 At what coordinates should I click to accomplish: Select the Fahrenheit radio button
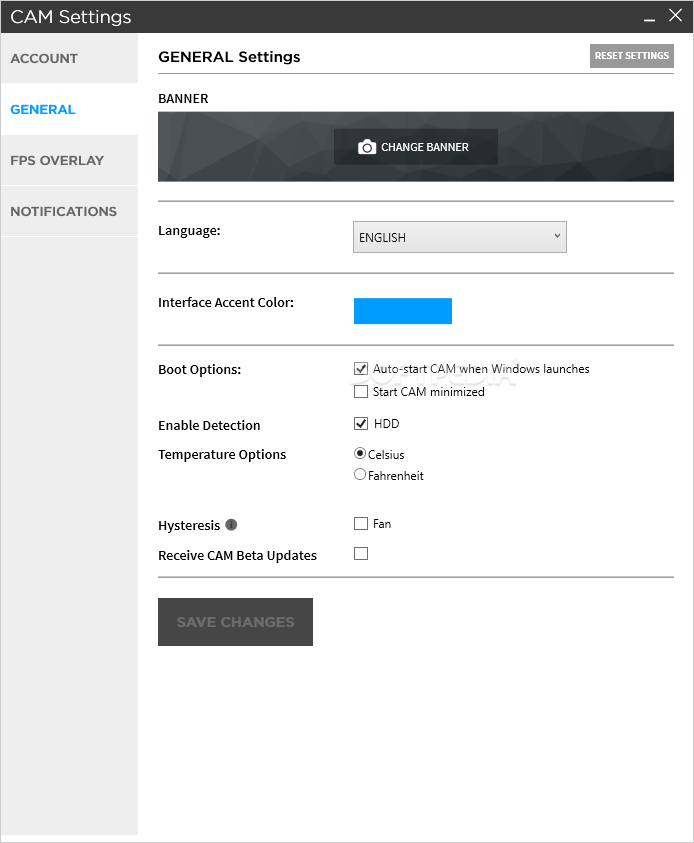360,475
